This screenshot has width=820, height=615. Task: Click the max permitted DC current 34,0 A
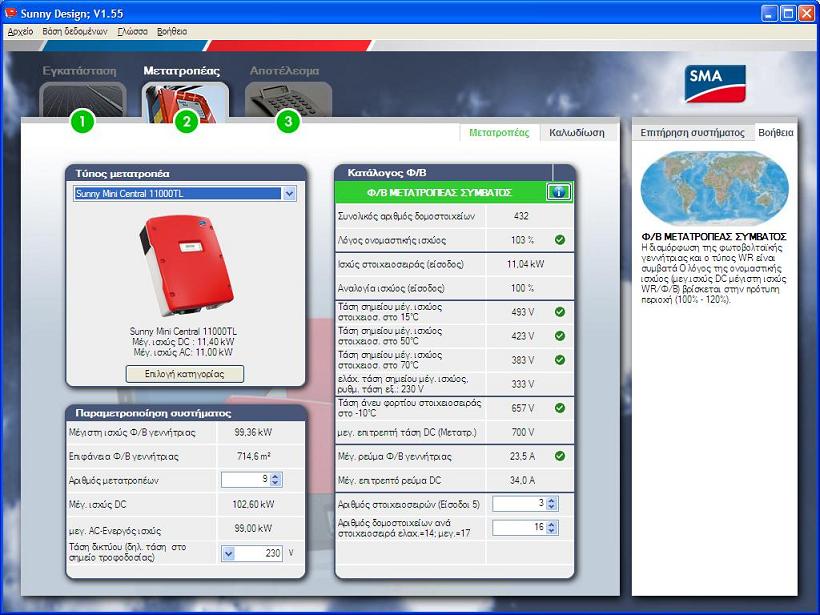[522, 480]
